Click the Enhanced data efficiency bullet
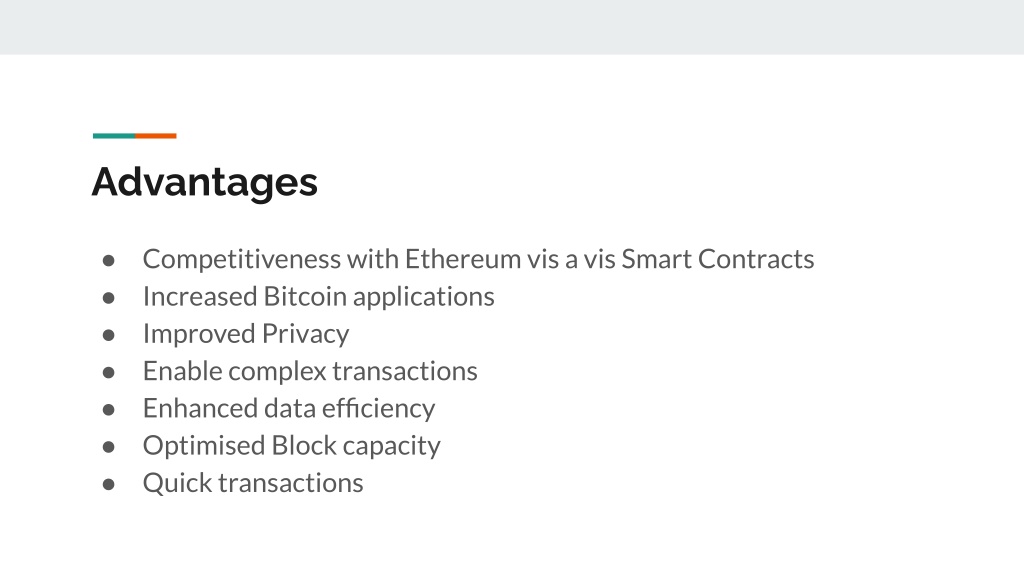This screenshot has width=1024, height=576. (289, 409)
